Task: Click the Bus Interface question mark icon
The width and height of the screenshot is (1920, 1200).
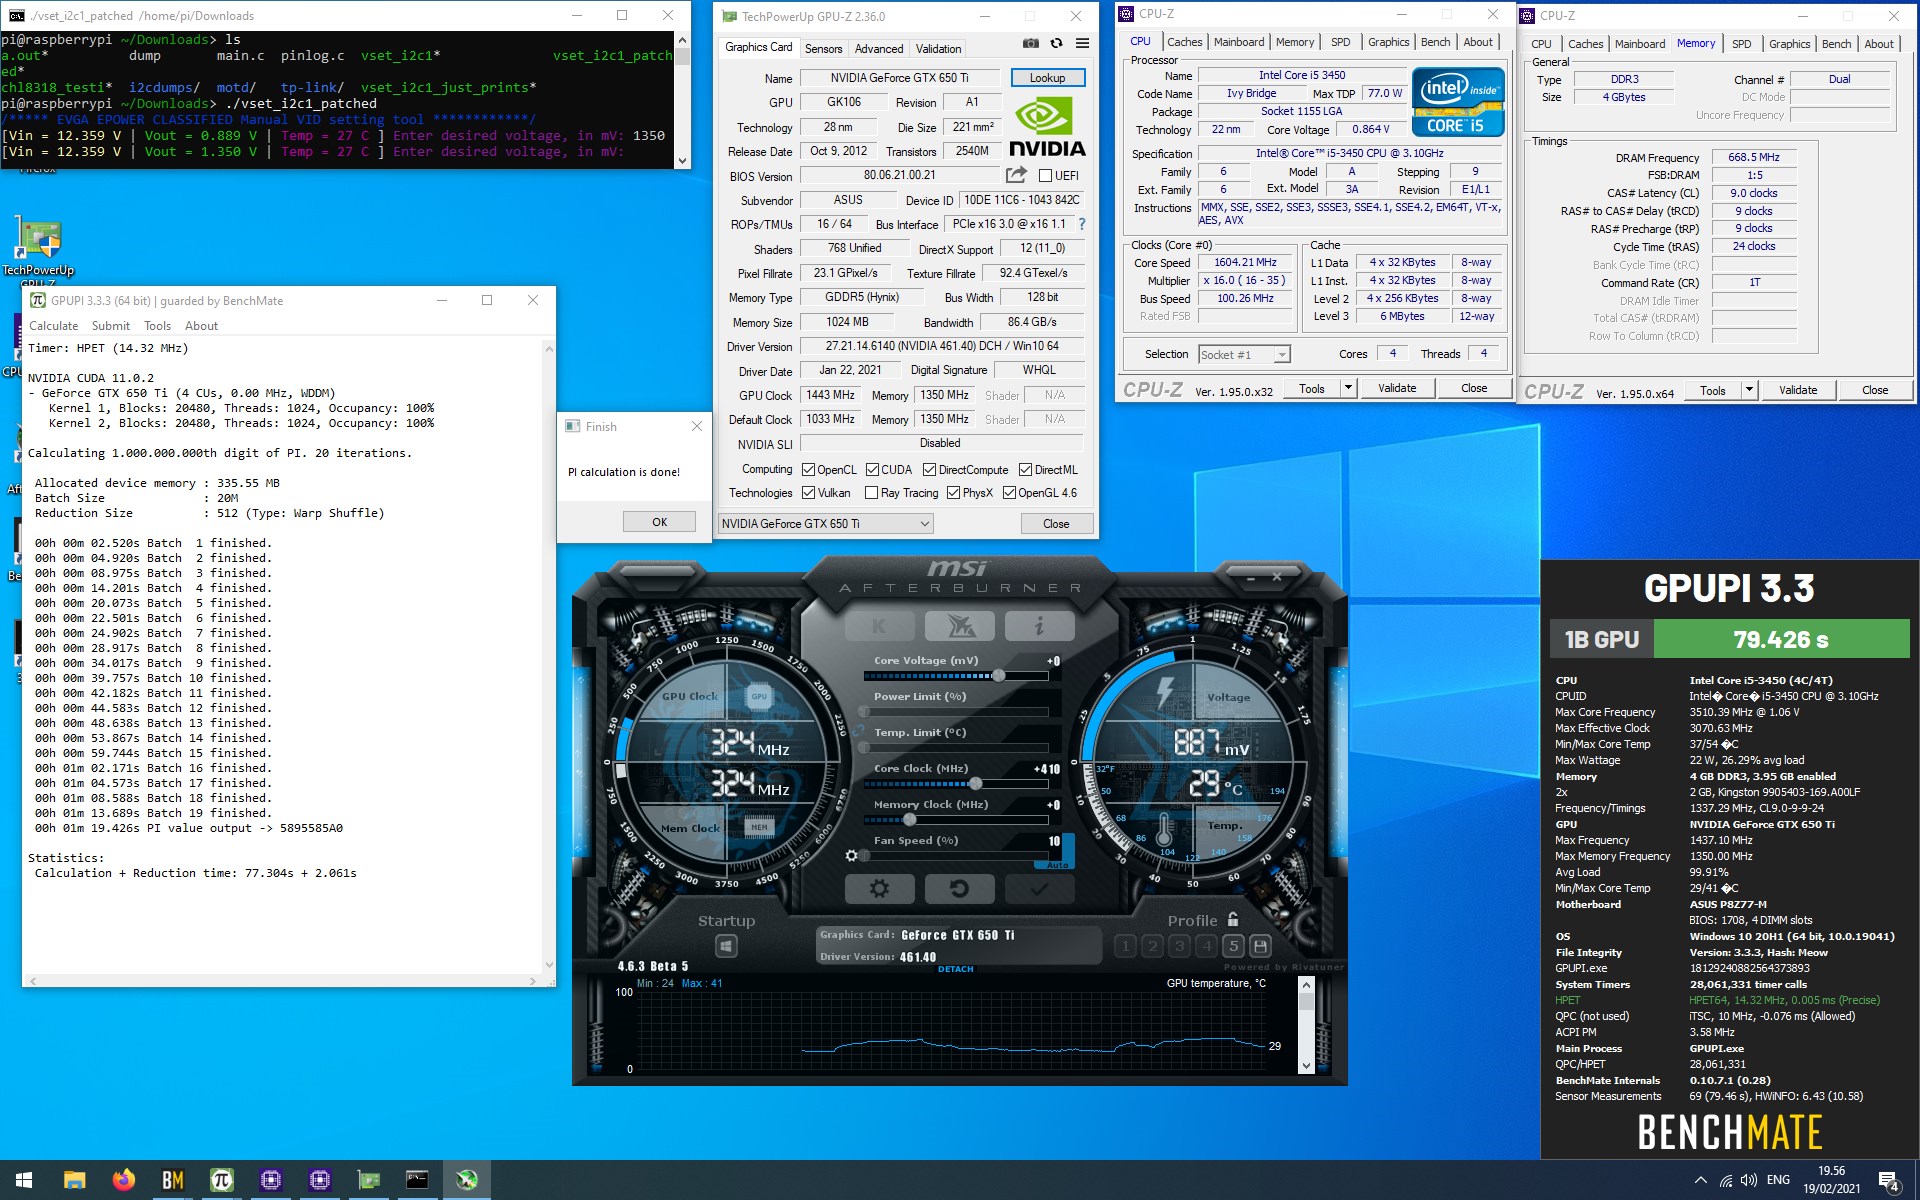Action: tap(1082, 224)
